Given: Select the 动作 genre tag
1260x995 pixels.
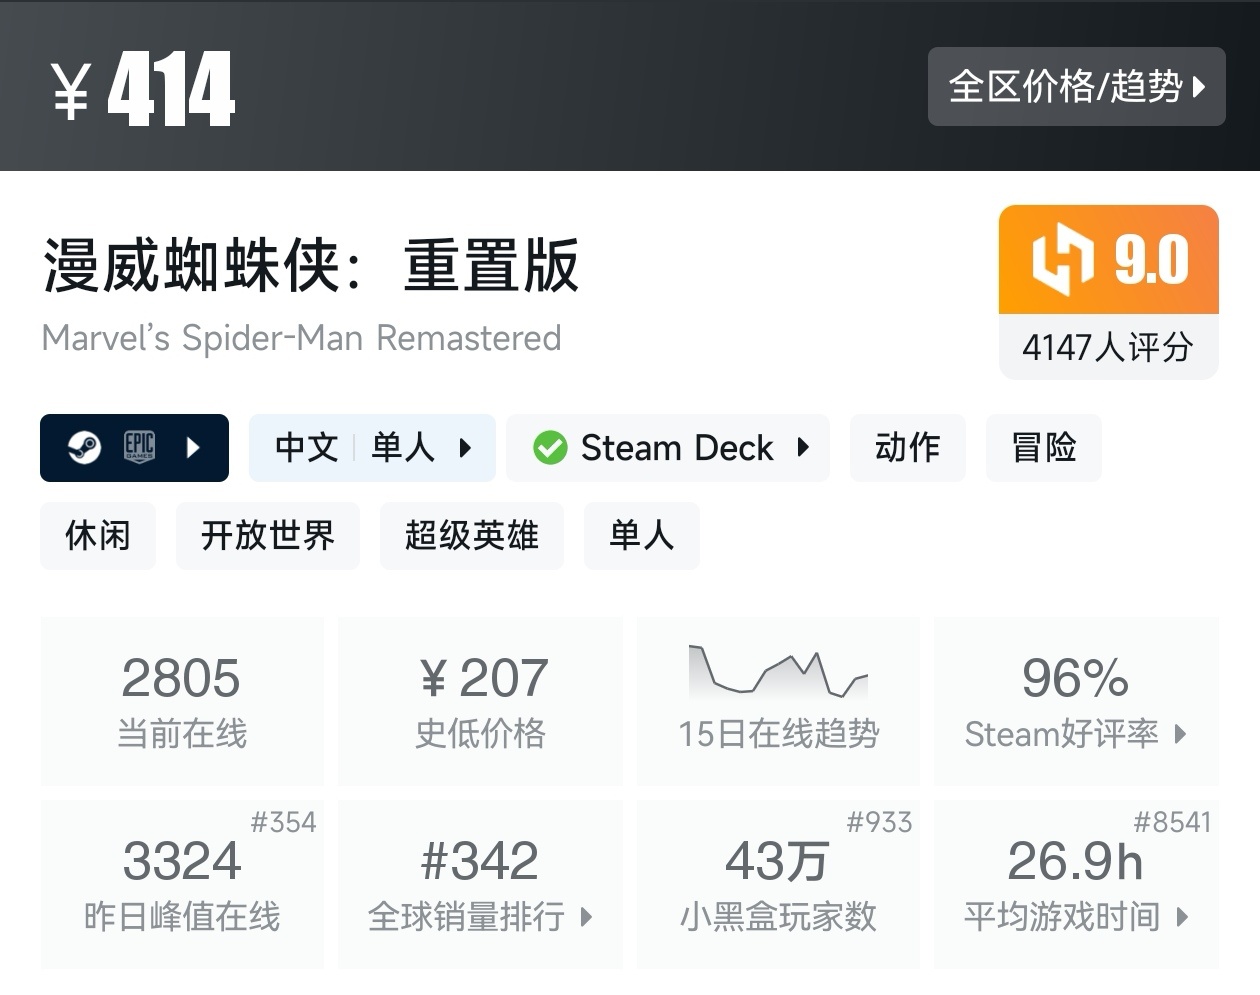Looking at the screenshot, I should point(907,448).
